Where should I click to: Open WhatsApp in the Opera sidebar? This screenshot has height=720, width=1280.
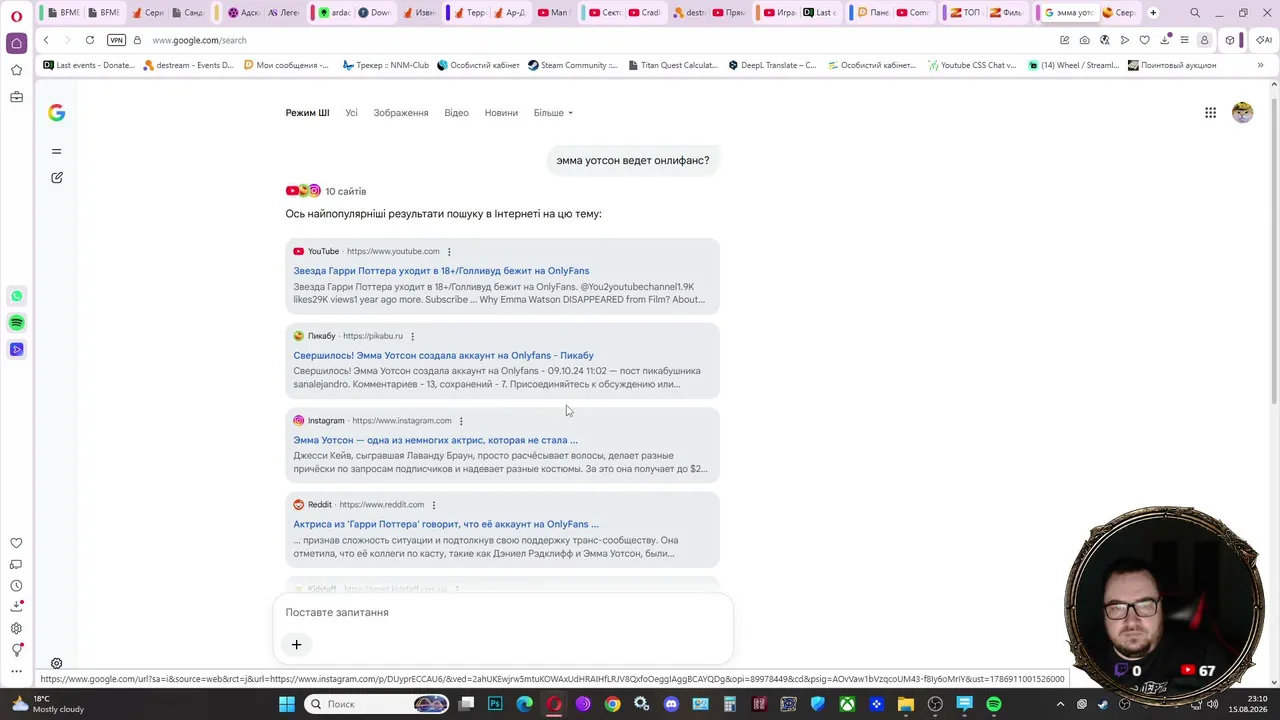click(x=16, y=296)
